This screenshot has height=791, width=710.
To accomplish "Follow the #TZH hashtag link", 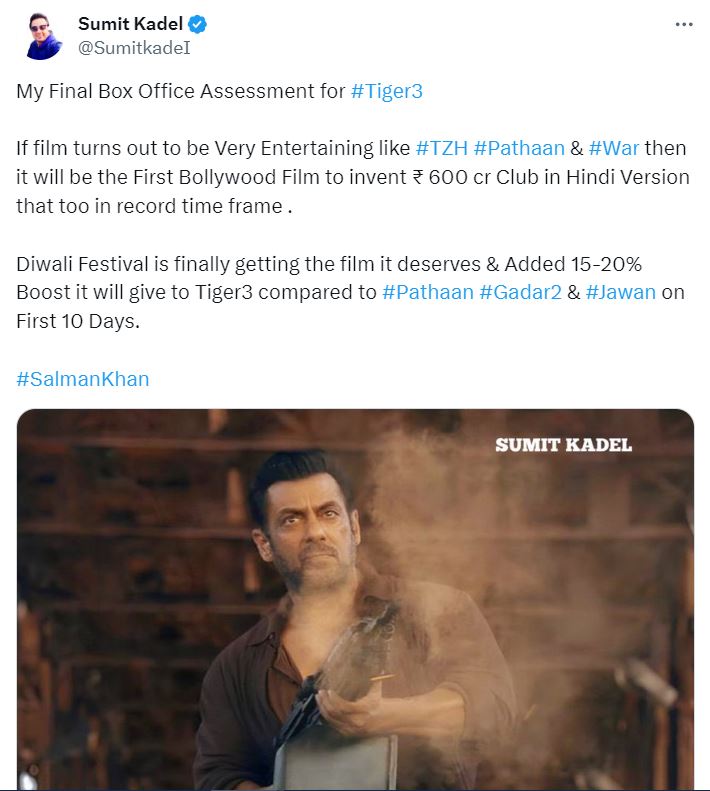I will click(x=440, y=149).
